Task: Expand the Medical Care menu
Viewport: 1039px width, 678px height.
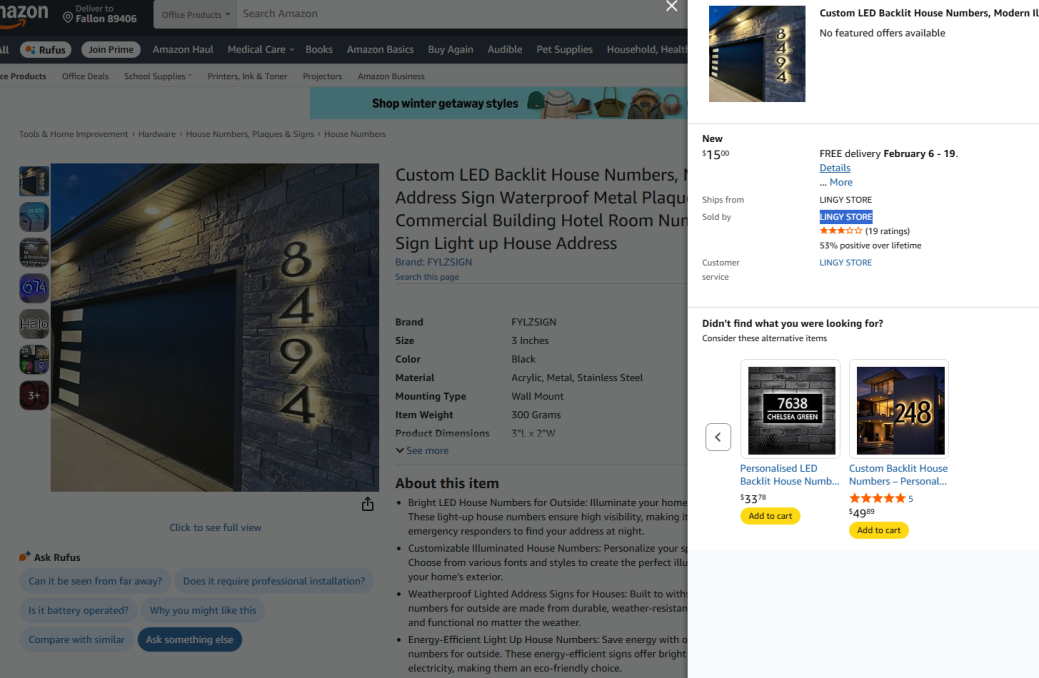Action: pyautogui.click(x=260, y=50)
